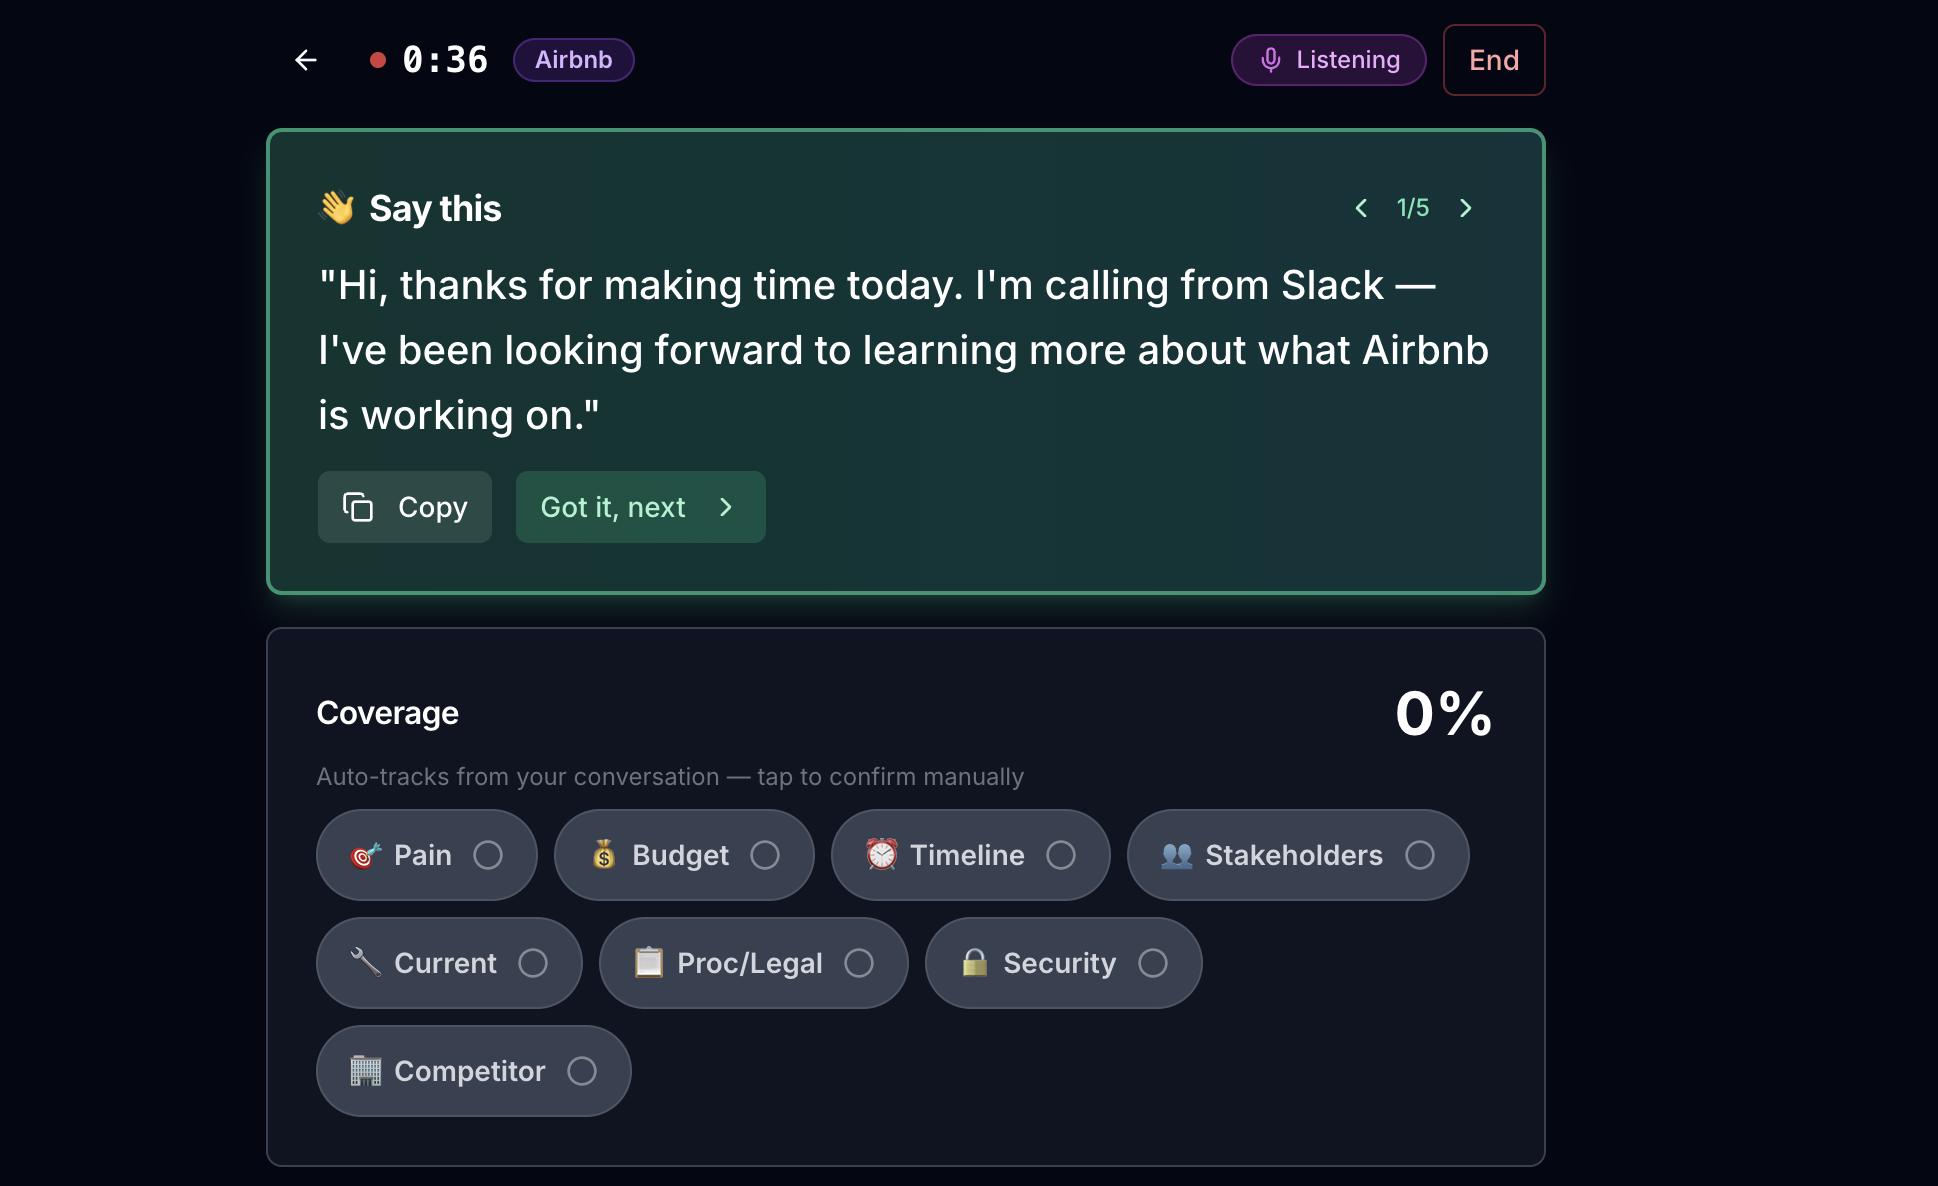Click the Pain target icon
1938x1186 pixels.
(366, 855)
